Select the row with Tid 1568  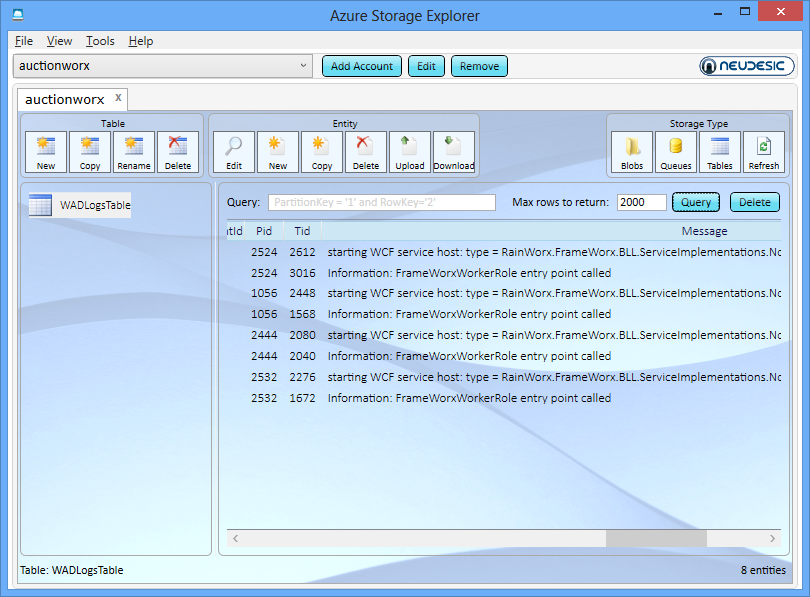pos(504,314)
